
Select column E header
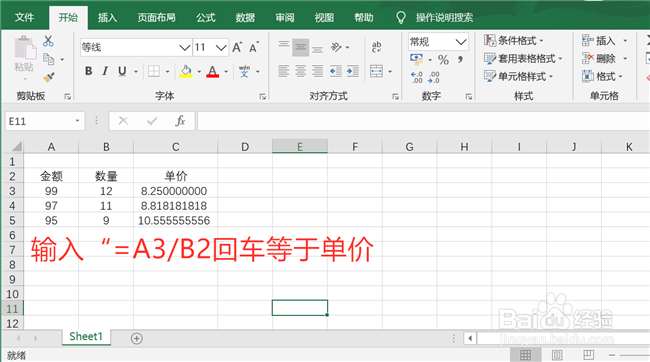[x=300, y=147]
